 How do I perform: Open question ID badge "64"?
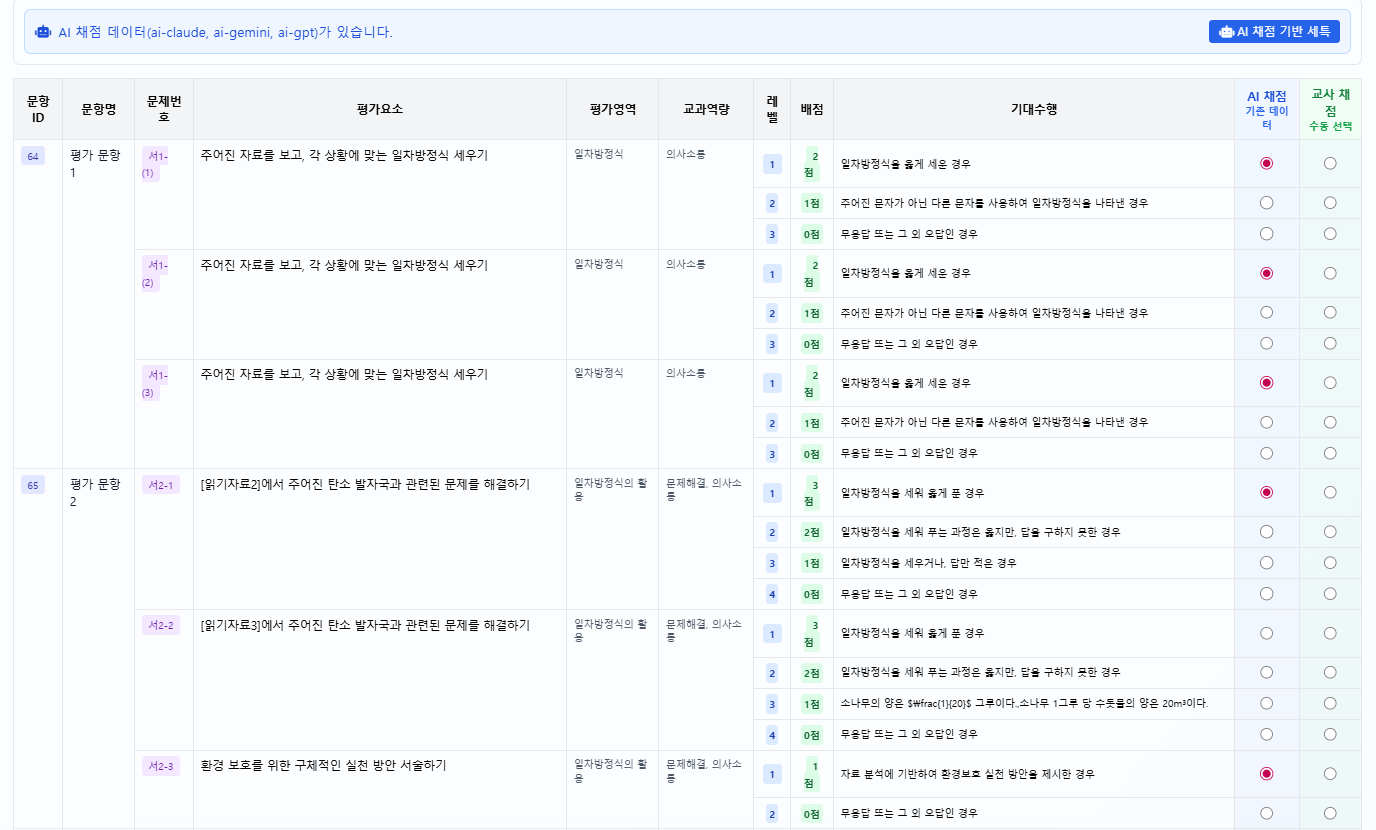pyautogui.click(x=33, y=155)
